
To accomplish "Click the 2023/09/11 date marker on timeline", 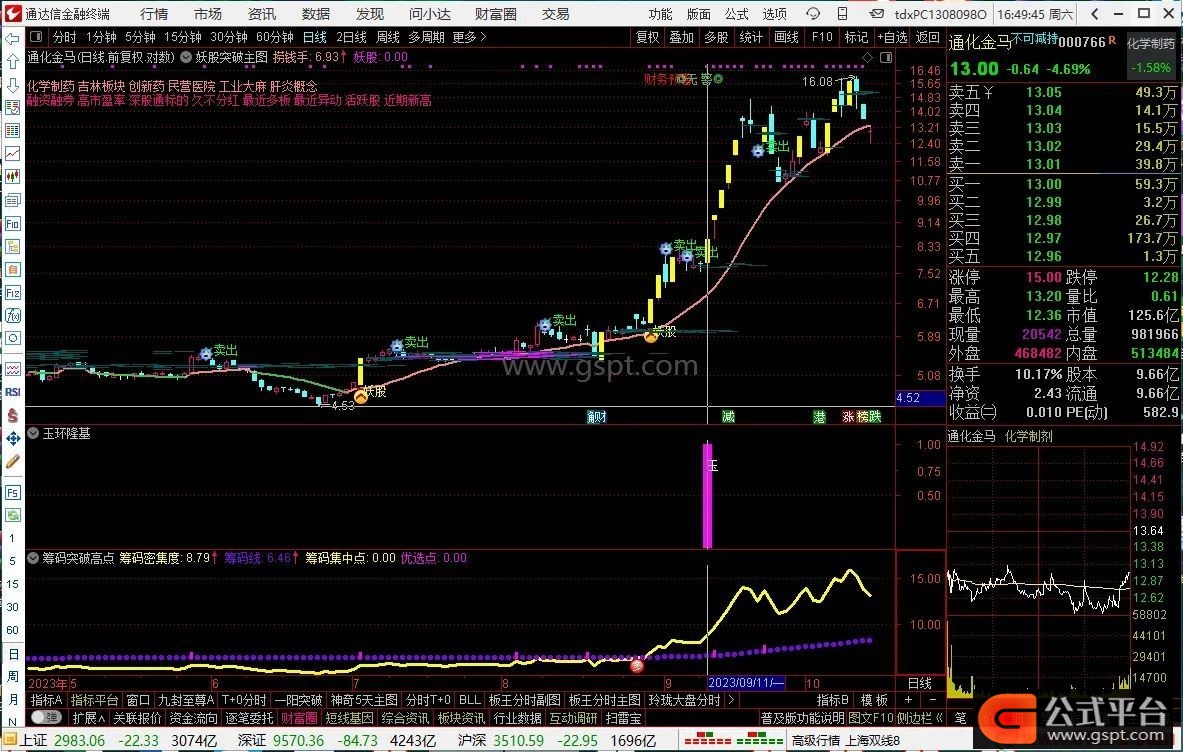I will click(745, 683).
